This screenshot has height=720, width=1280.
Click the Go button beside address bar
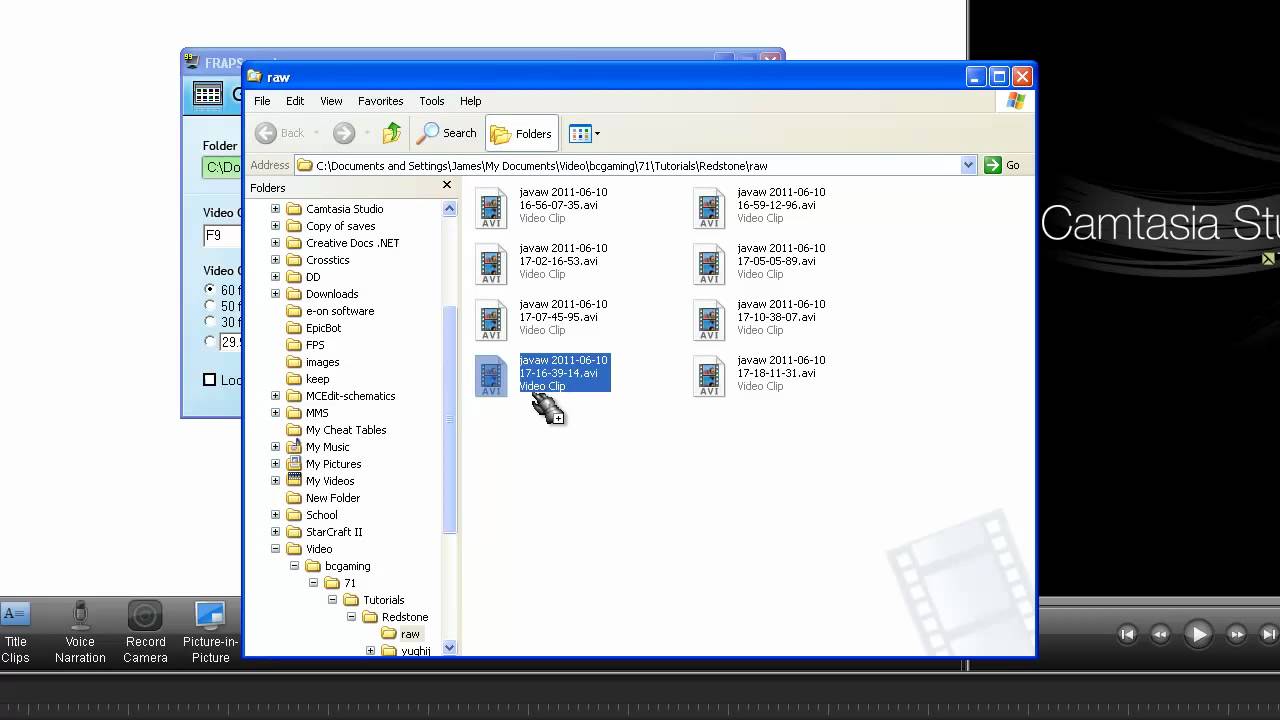pyautogui.click(x=1002, y=165)
